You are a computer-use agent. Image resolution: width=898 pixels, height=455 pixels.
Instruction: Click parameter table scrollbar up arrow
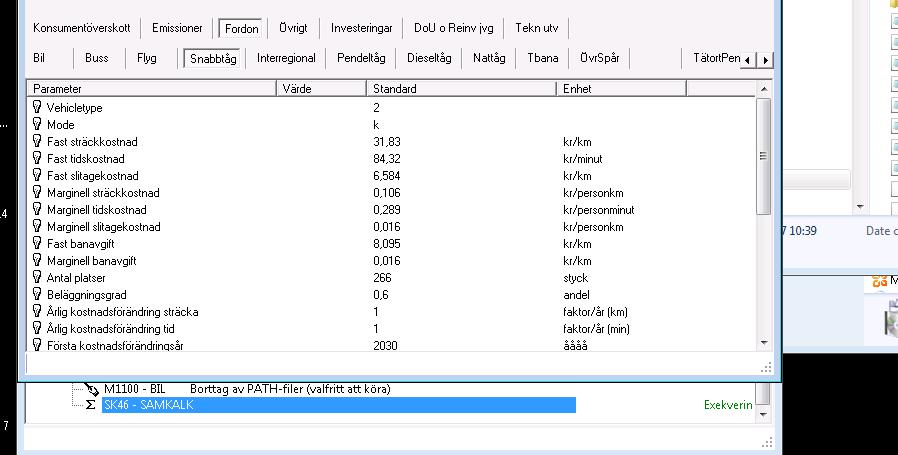(x=763, y=89)
